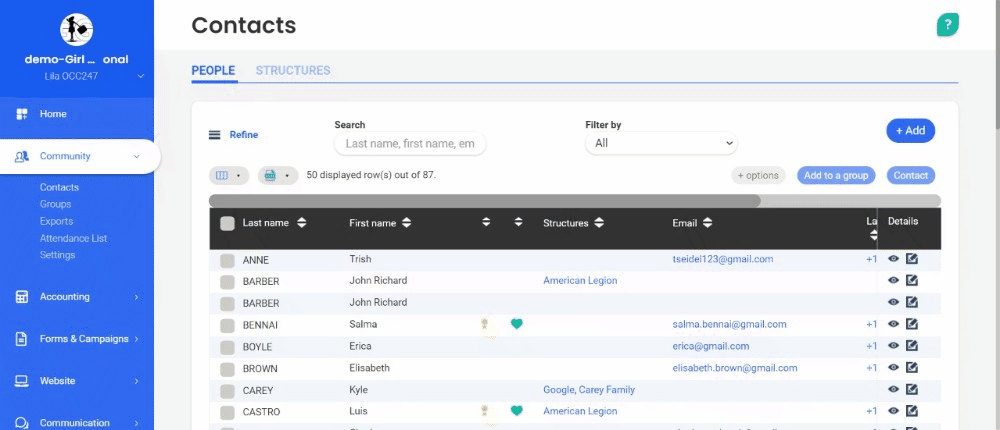
Task: Click the Community people icon
Action: click(22, 156)
